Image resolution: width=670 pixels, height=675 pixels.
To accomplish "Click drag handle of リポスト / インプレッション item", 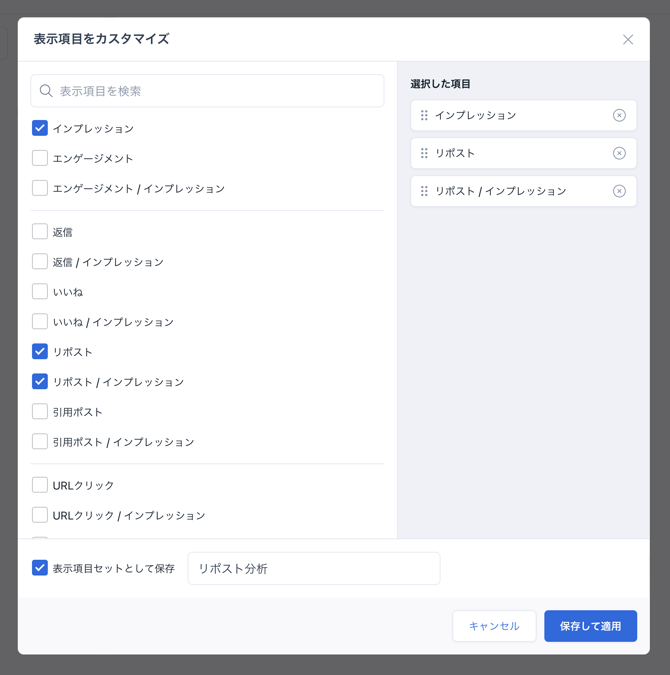I will click(x=424, y=191).
